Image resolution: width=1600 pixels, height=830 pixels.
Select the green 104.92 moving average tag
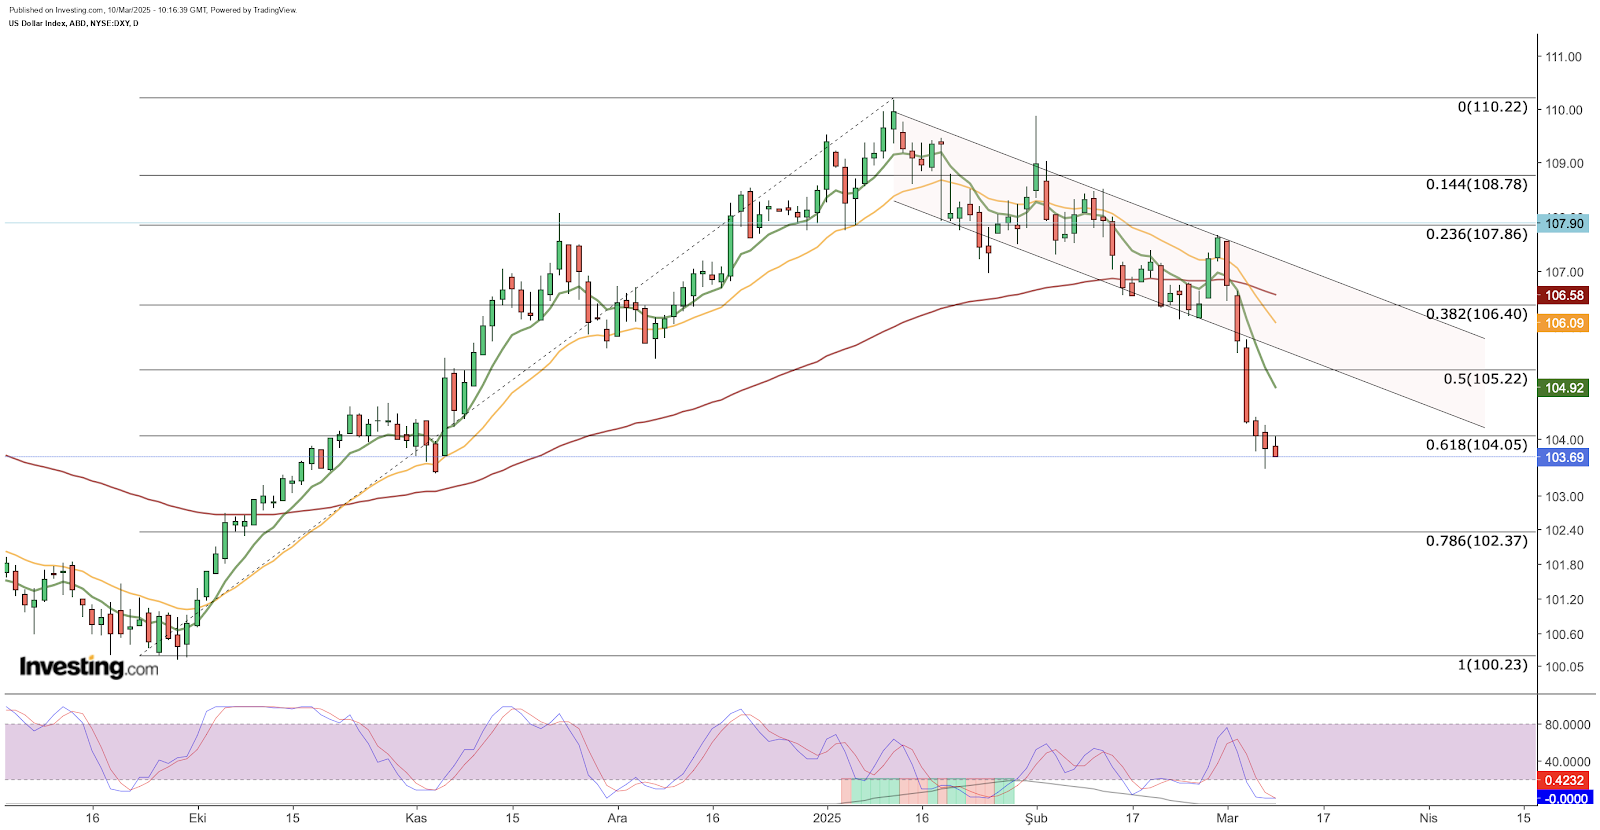click(x=1564, y=388)
